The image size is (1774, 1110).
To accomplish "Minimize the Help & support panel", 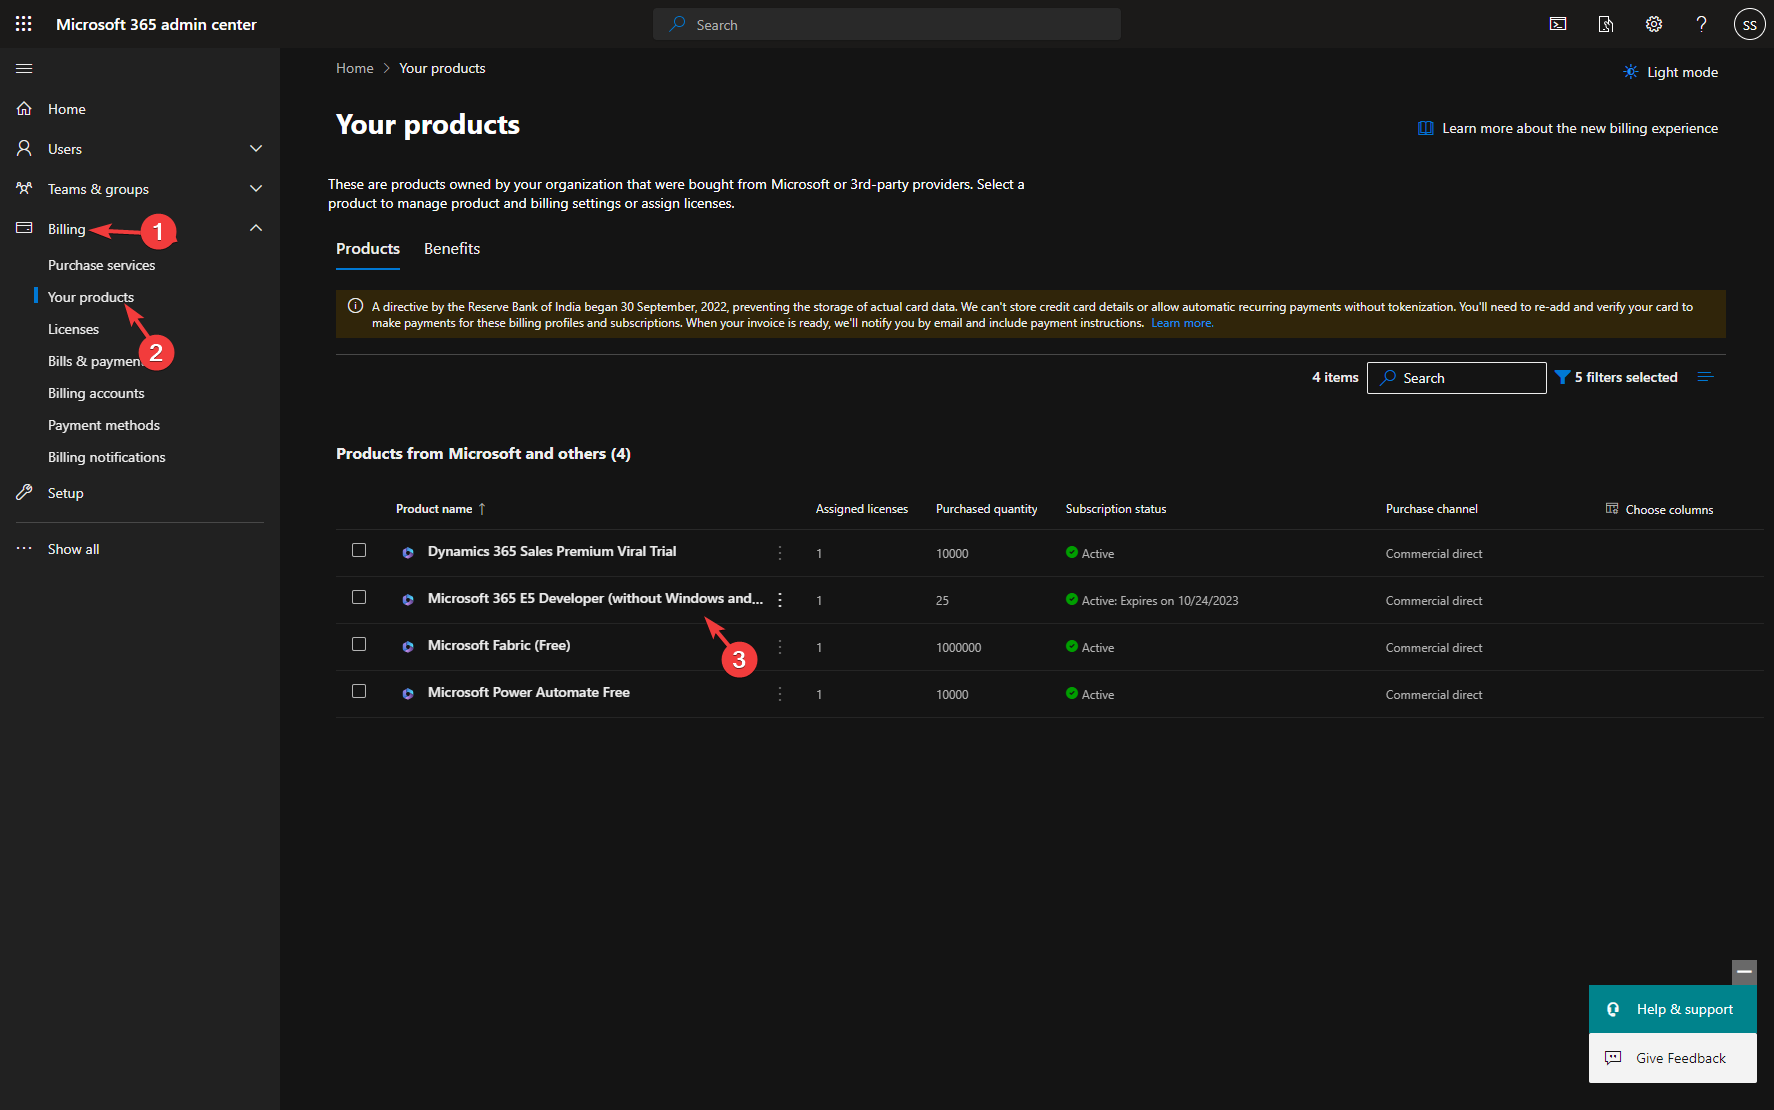I will [x=1744, y=972].
